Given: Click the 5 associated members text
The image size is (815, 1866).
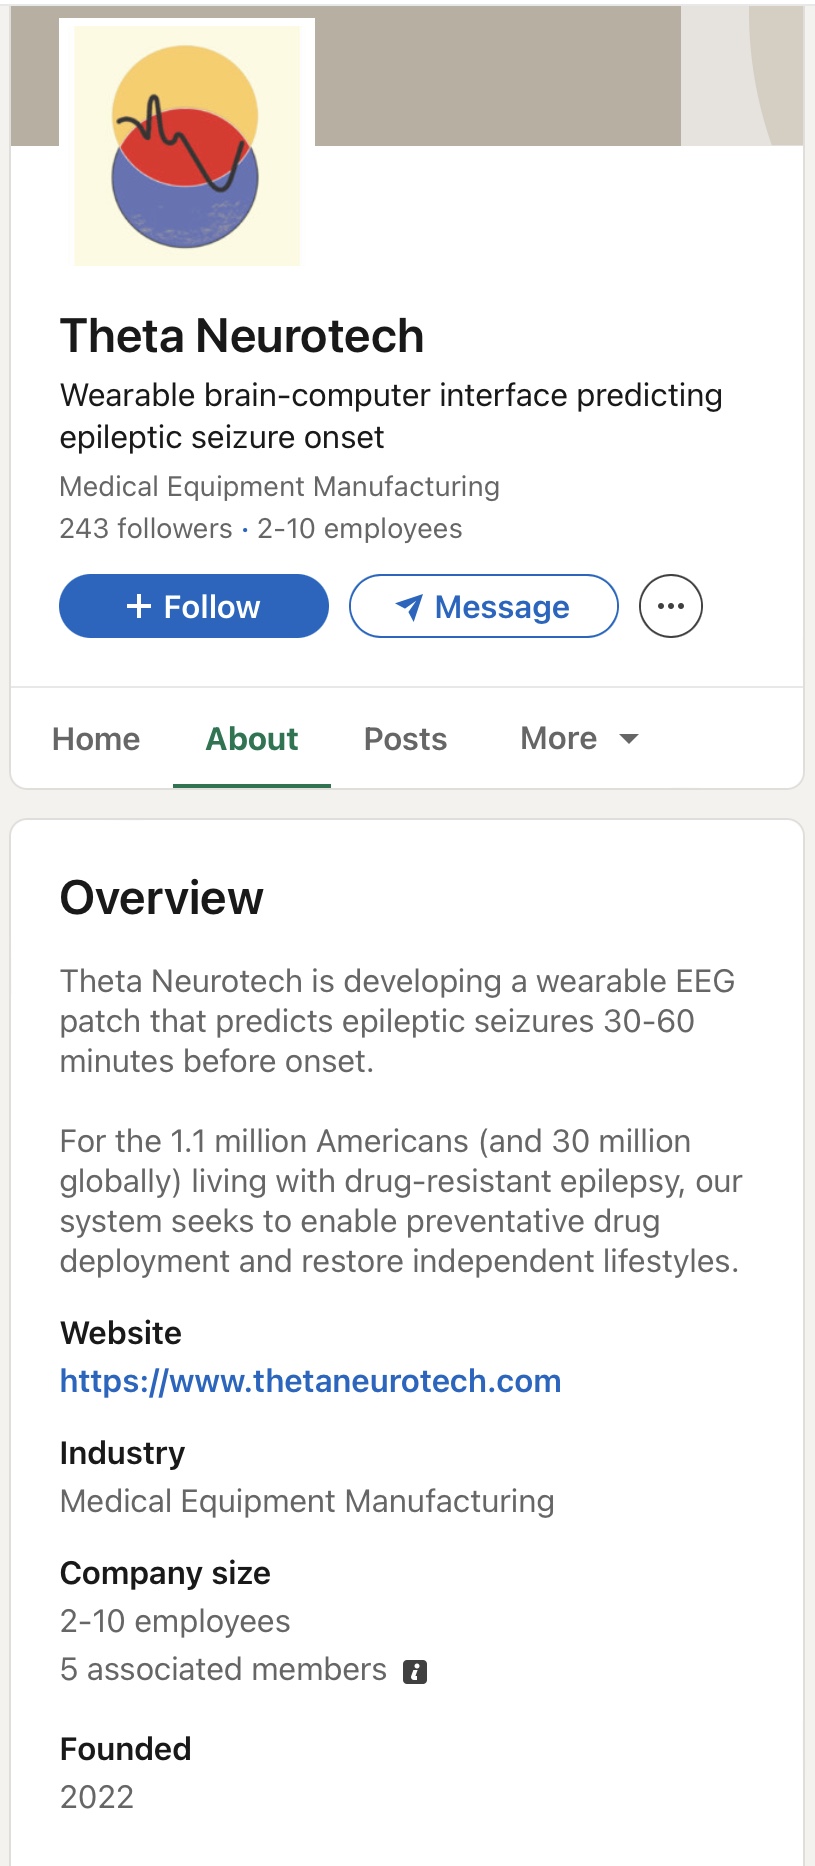Looking at the screenshot, I should click(223, 1669).
